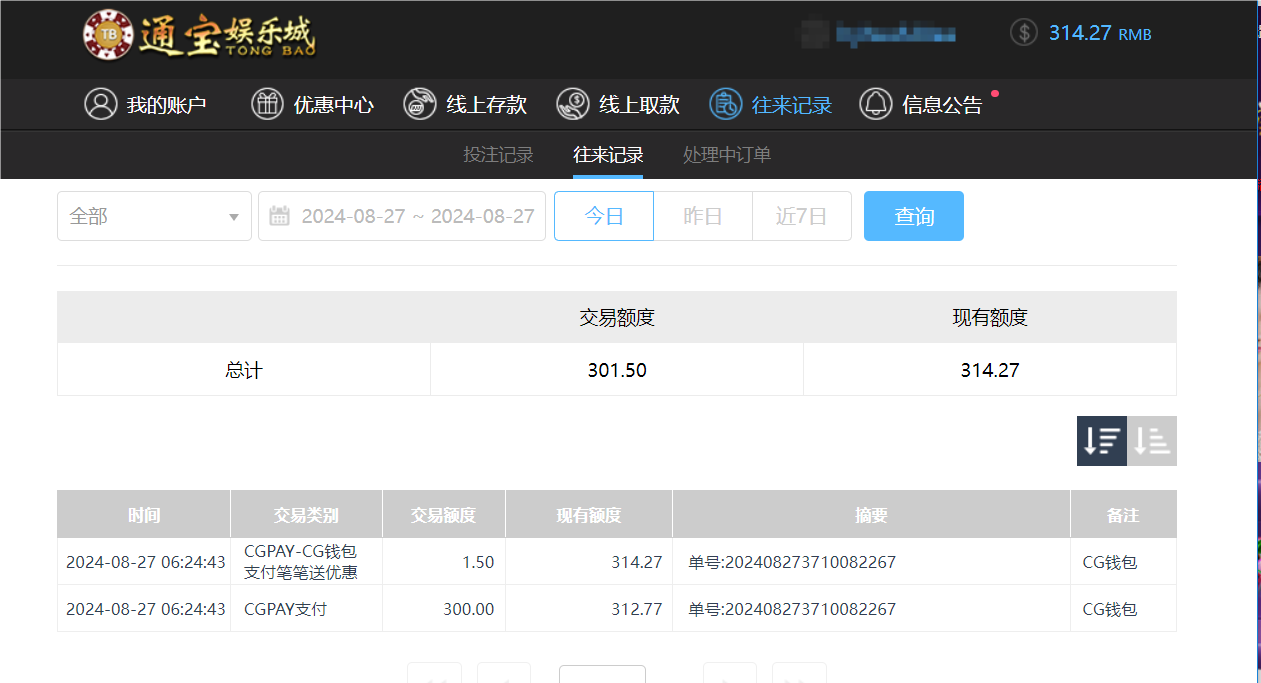
Task: Switch to ascending sort order icon
Action: point(1151,440)
